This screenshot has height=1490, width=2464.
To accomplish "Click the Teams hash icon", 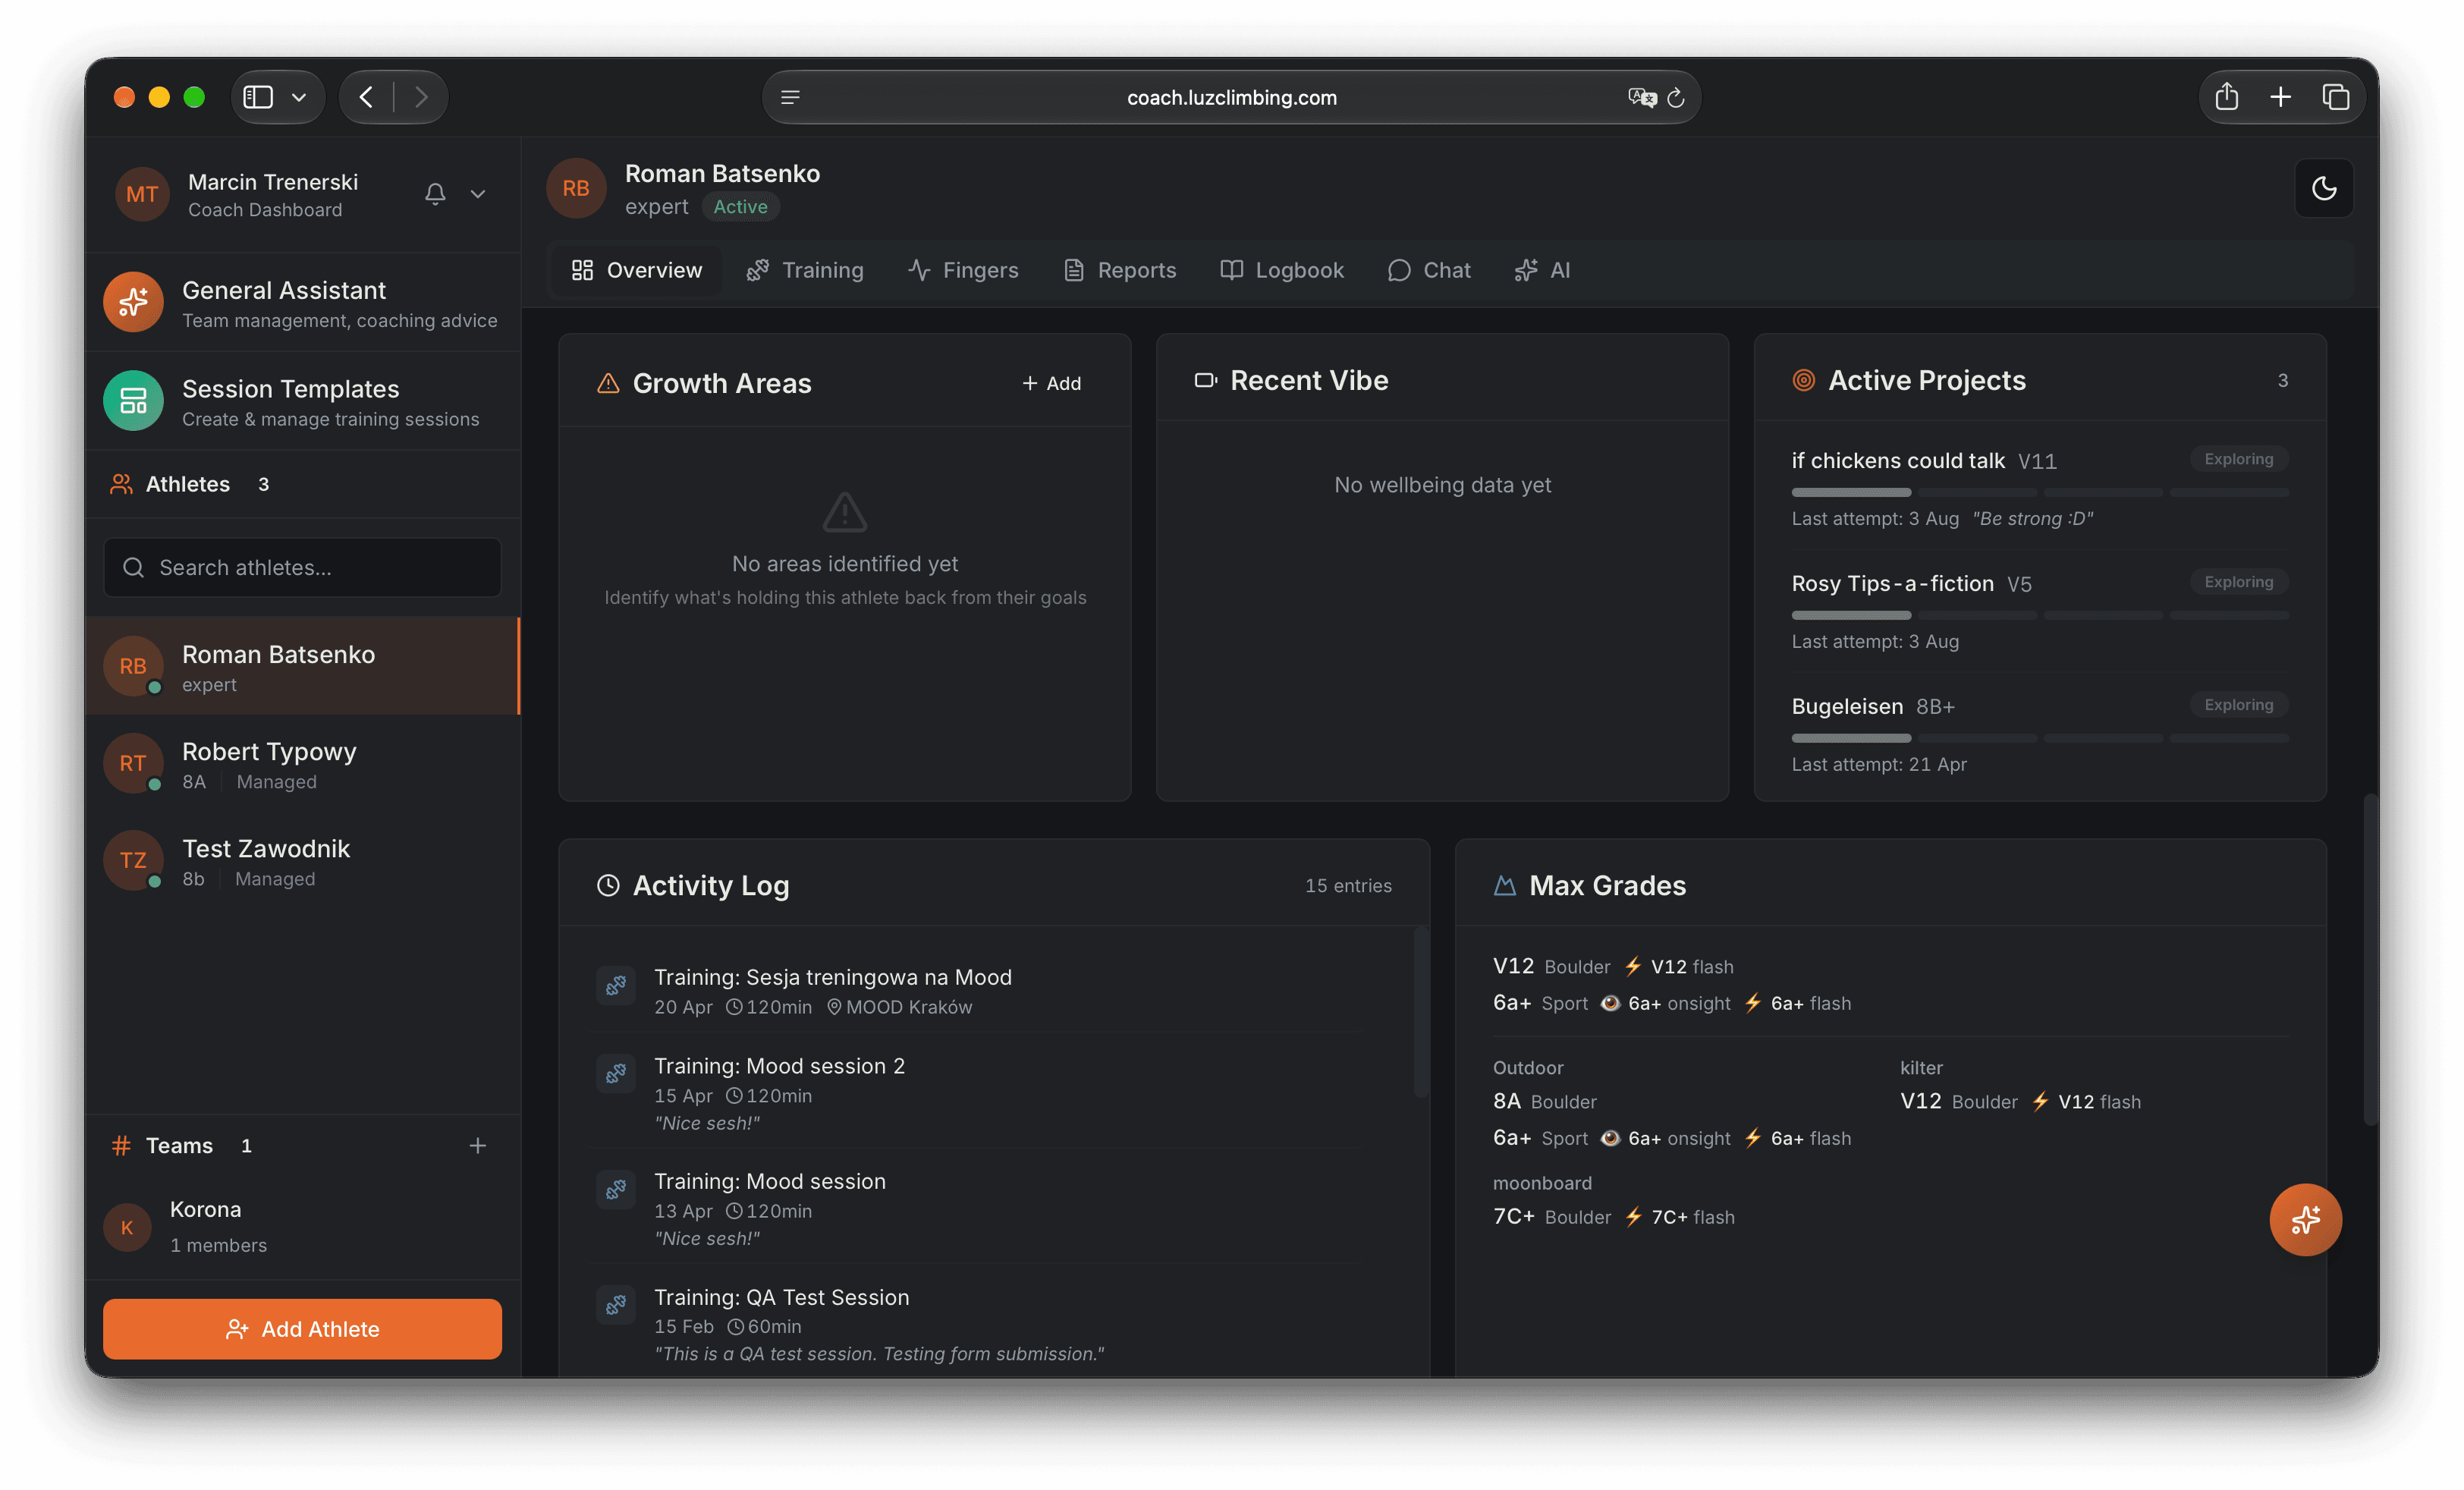I will coord(121,1146).
